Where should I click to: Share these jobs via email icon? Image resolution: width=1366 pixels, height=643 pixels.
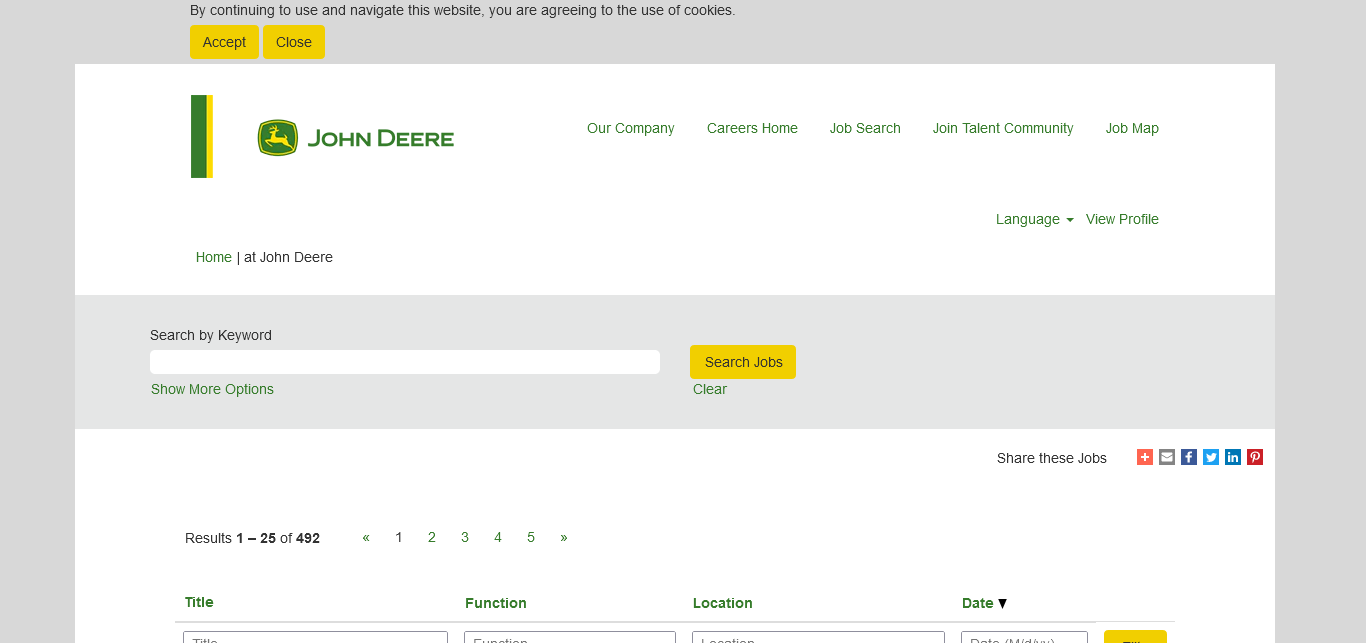click(x=1167, y=457)
